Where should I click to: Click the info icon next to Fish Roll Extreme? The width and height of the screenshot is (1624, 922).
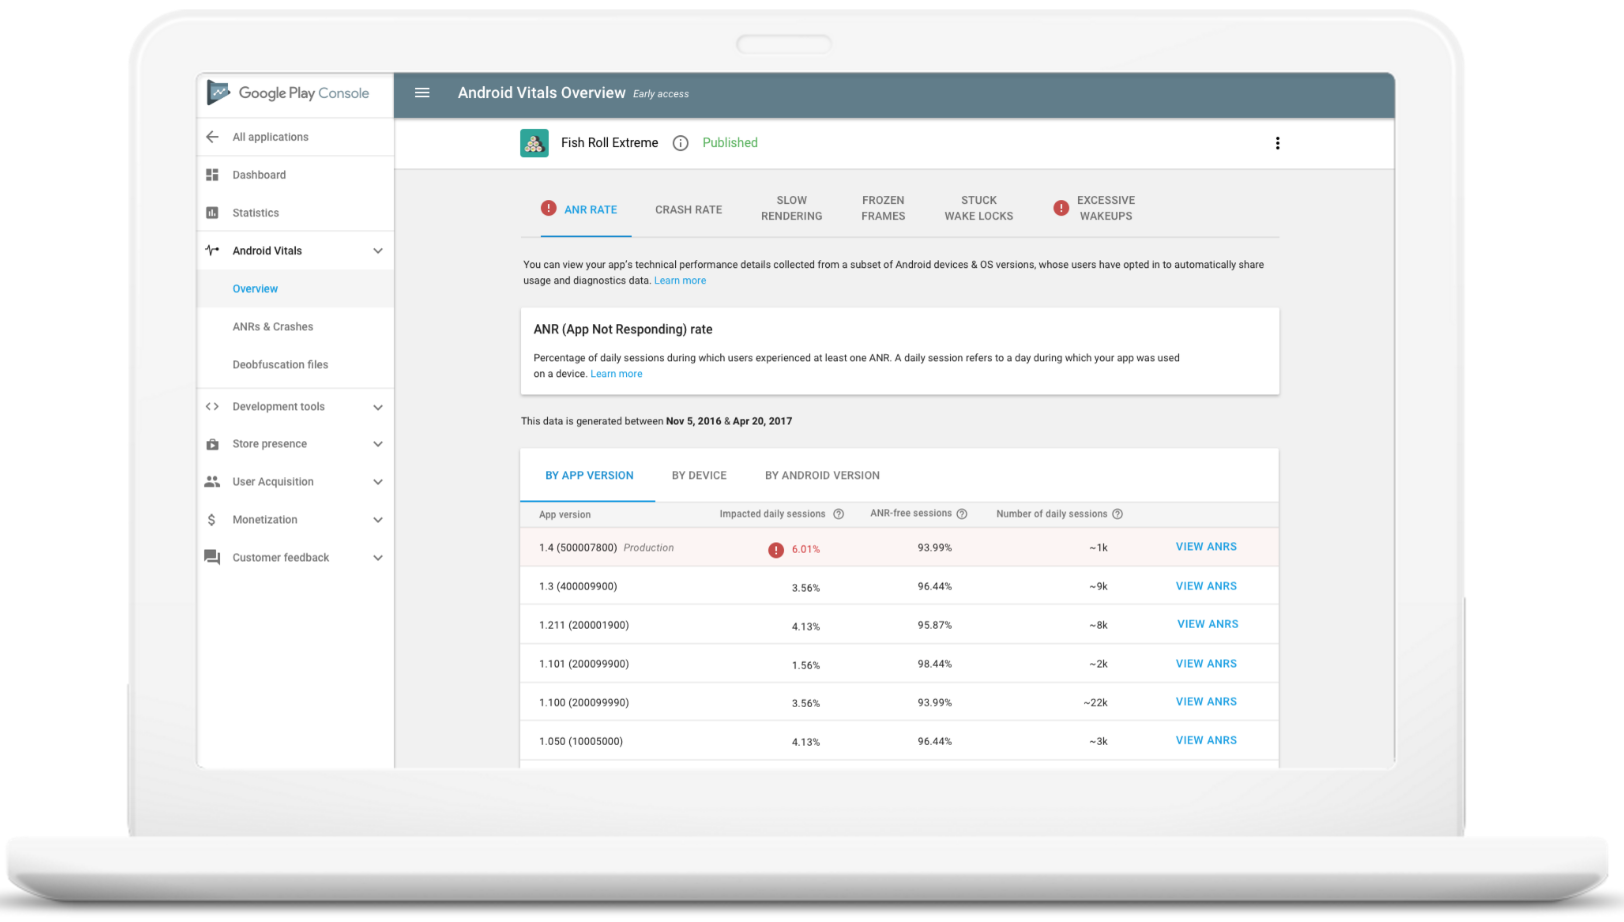tap(681, 143)
